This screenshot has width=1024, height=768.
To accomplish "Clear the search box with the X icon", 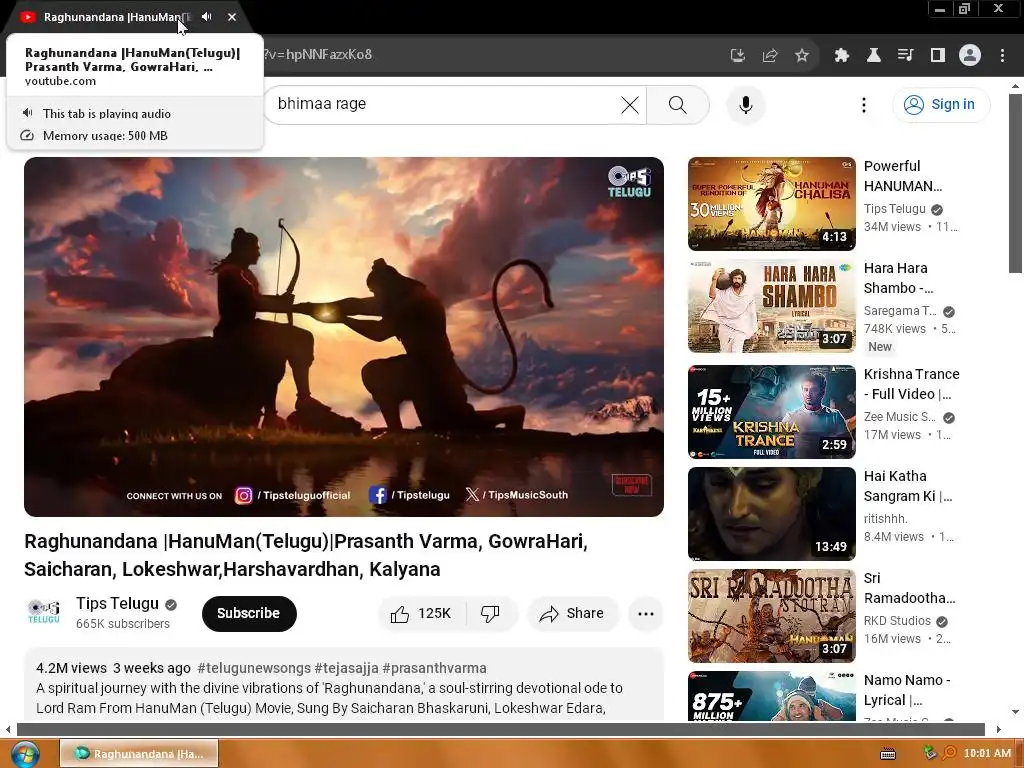I will click(630, 104).
